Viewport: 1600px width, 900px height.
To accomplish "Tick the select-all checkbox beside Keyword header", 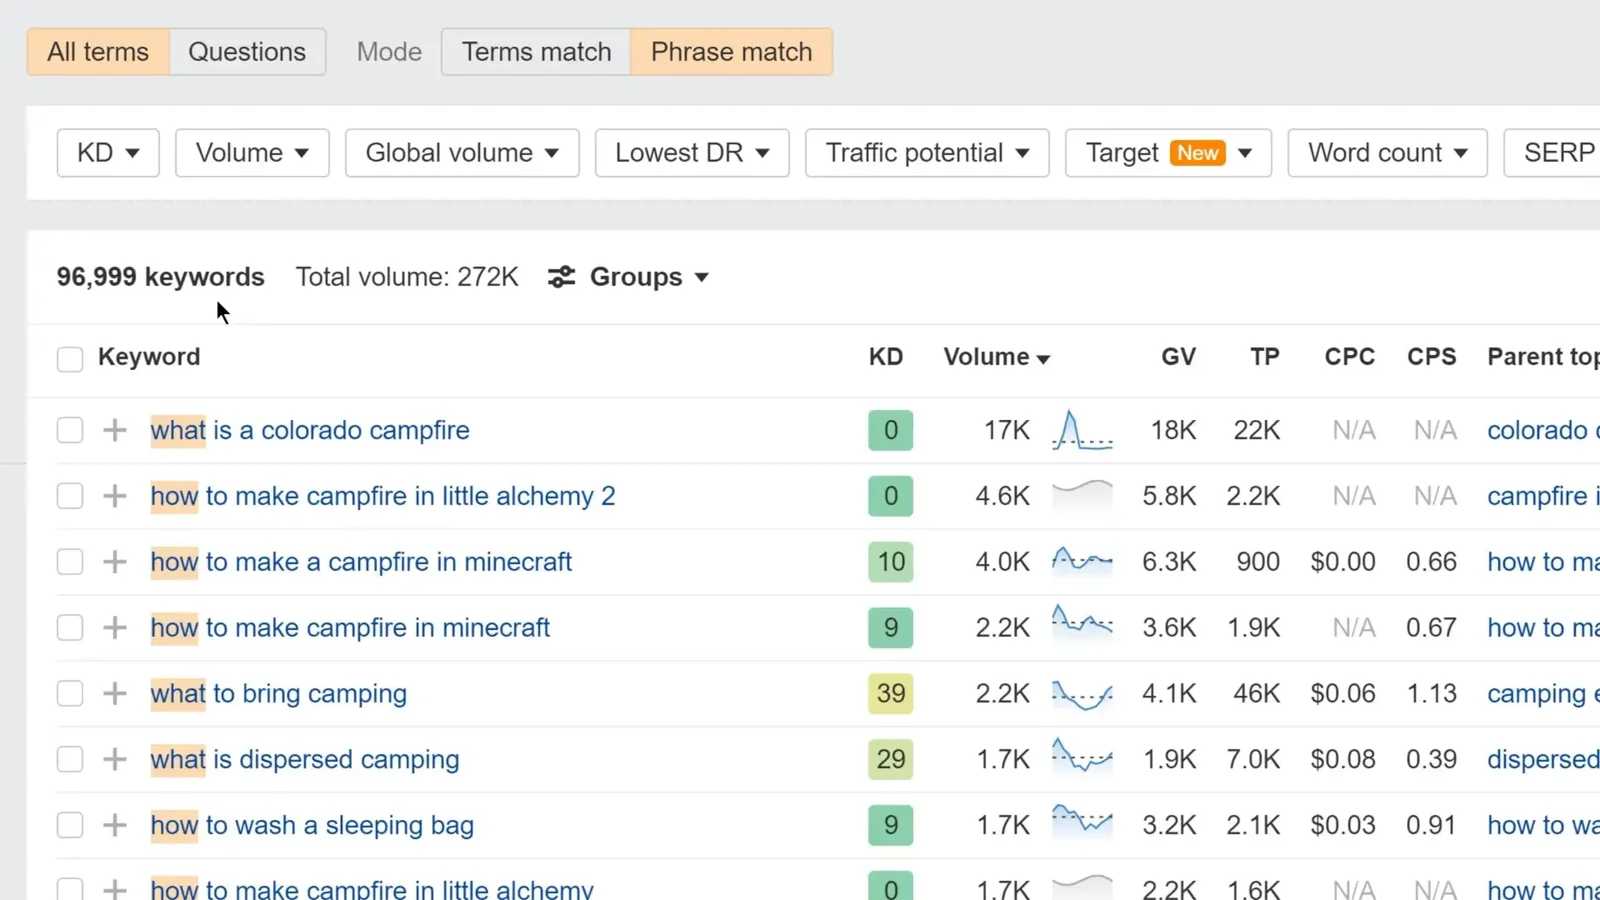I will click(x=70, y=359).
